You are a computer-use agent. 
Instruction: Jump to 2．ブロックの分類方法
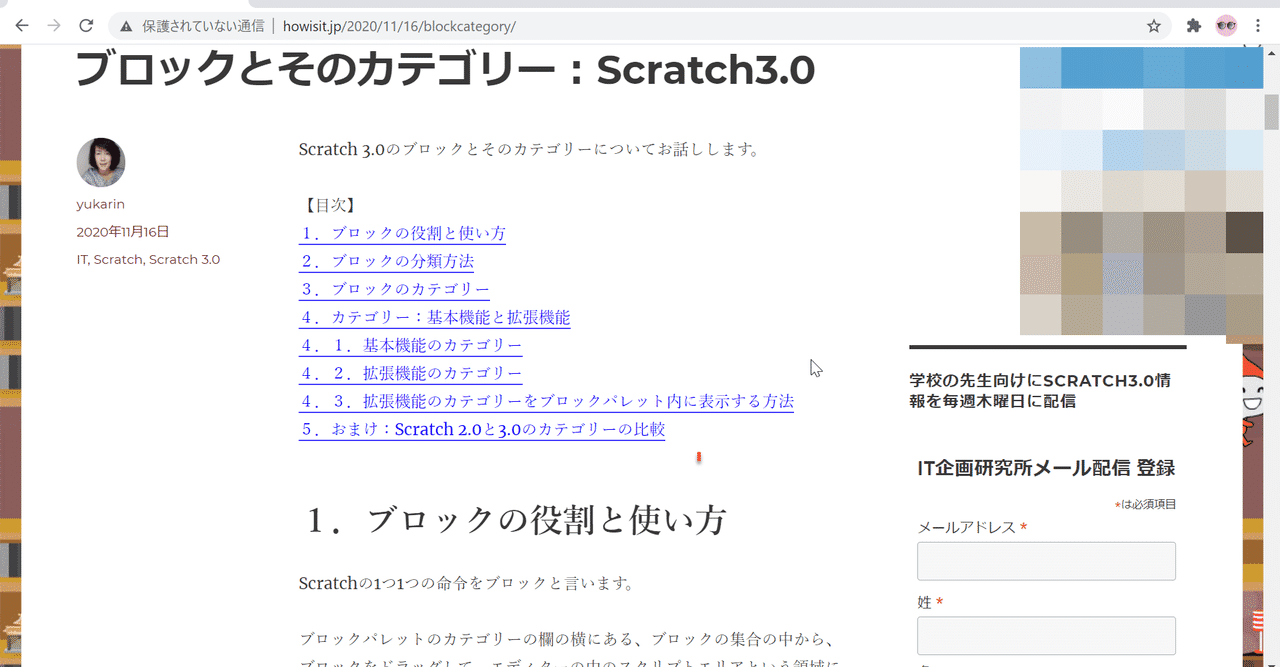(x=386, y=261)
